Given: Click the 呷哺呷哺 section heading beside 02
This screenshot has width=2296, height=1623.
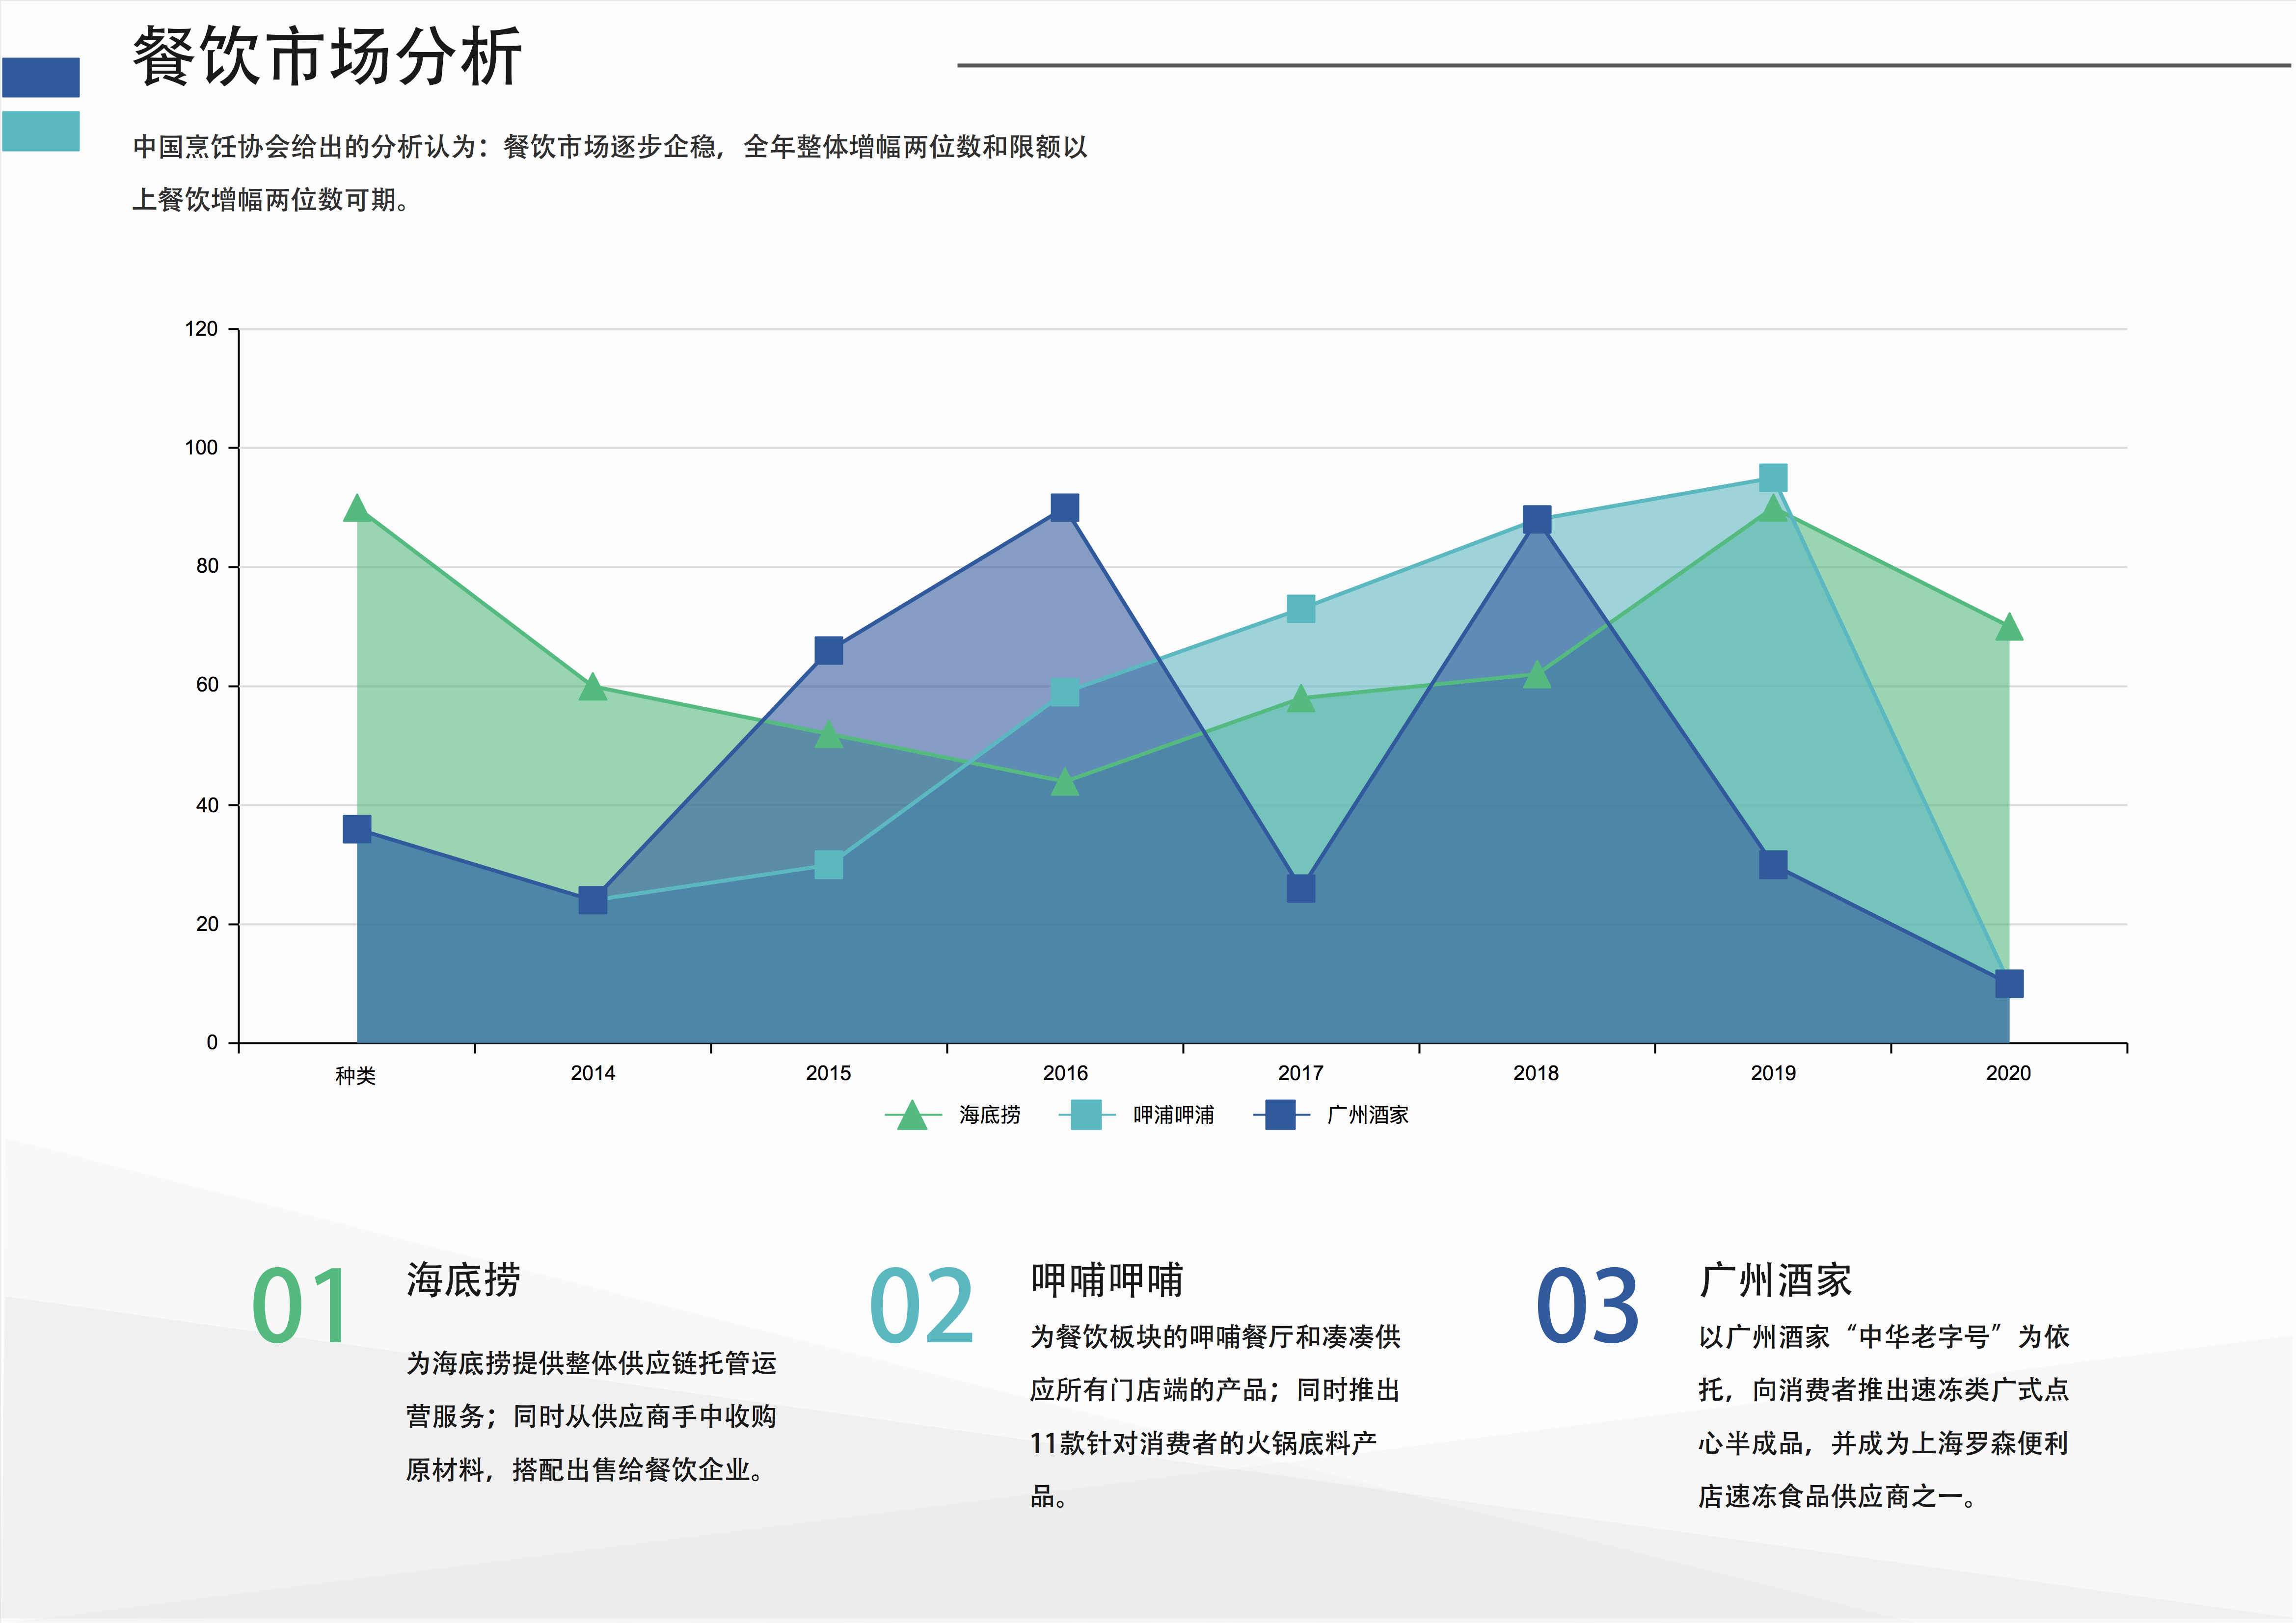Looking at the screenshot, I should pyautogui.click(x=1107, y=1281).
